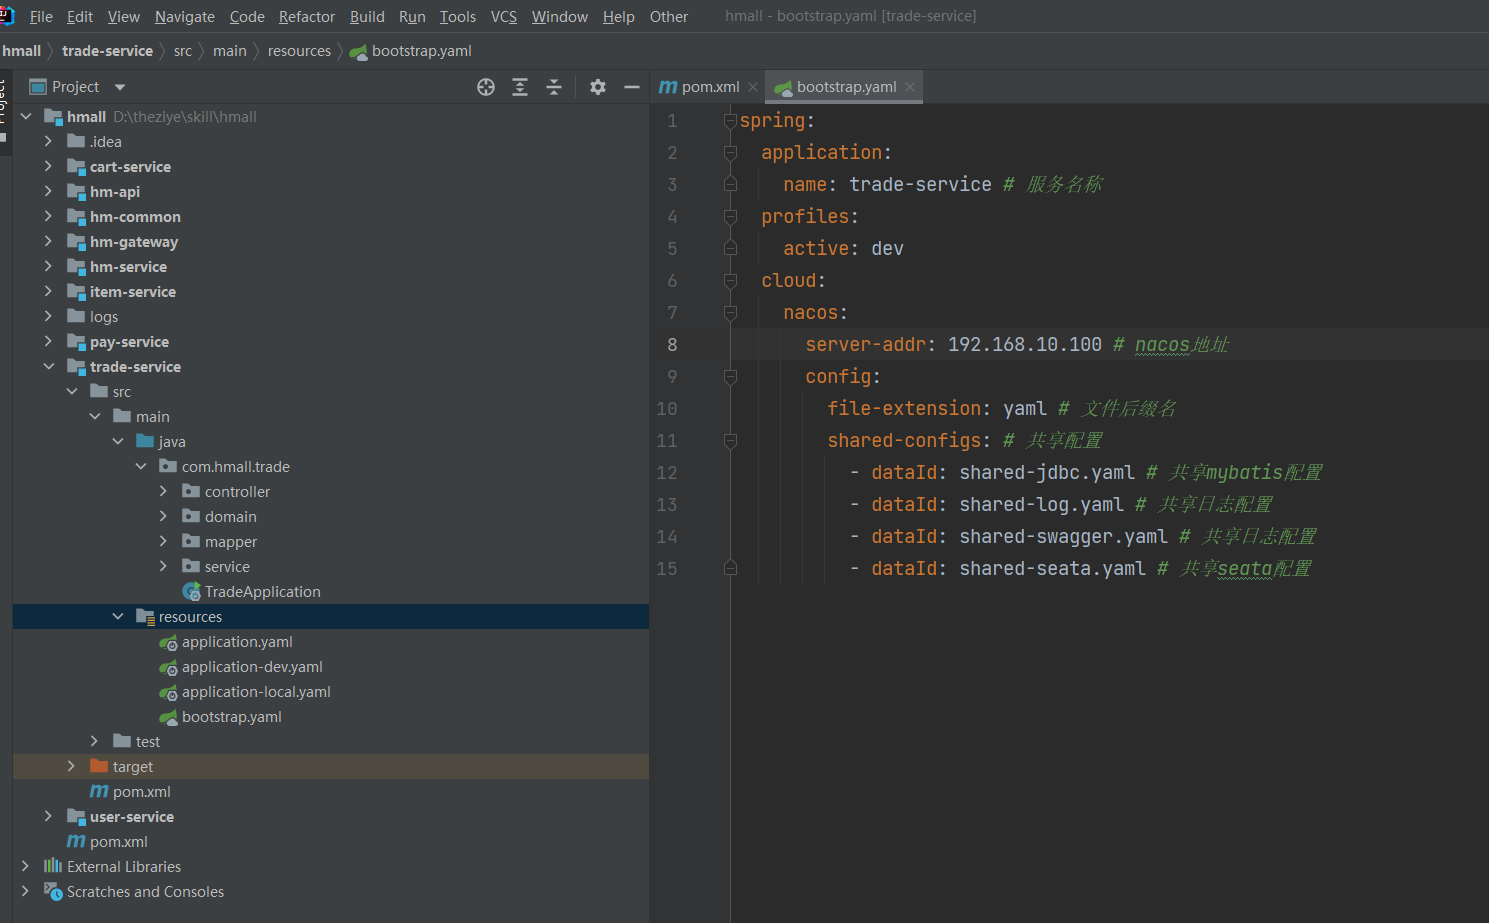
Task: Fold the application block at line 2
Action: [x=730, y=153]
